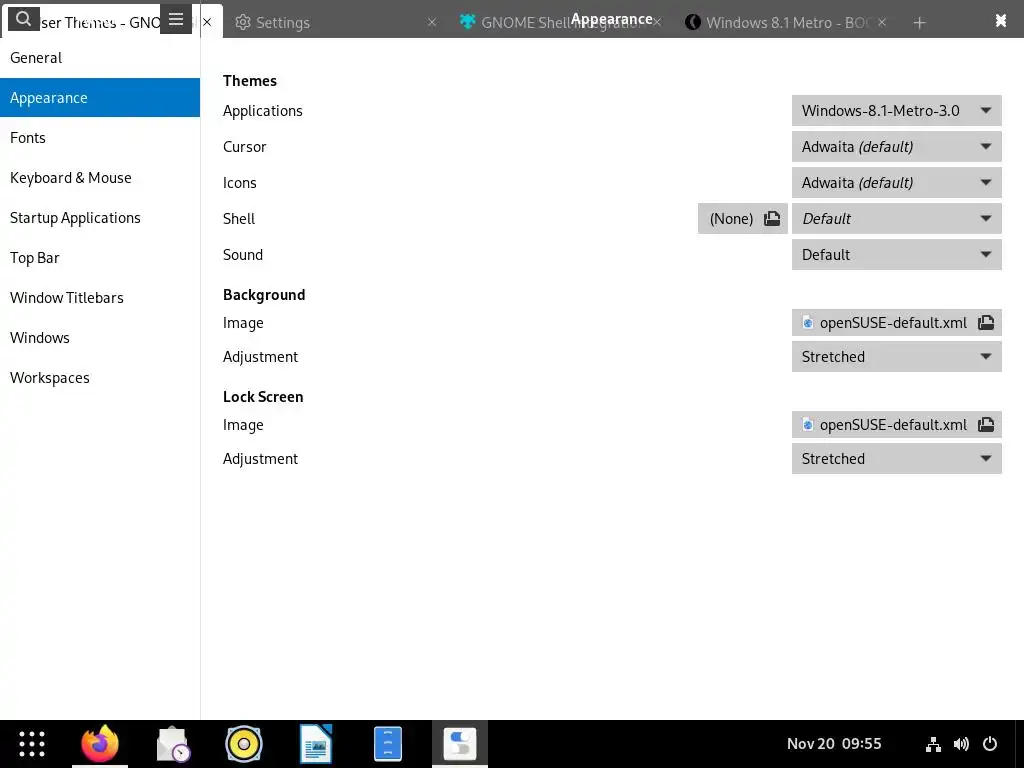The height and width of the screenshot is (768, 1024).
Task: Open Applications theme dropdown Windows-8.1-Metro-3.0
Action: pyautogui.click(x=896, y=110)
